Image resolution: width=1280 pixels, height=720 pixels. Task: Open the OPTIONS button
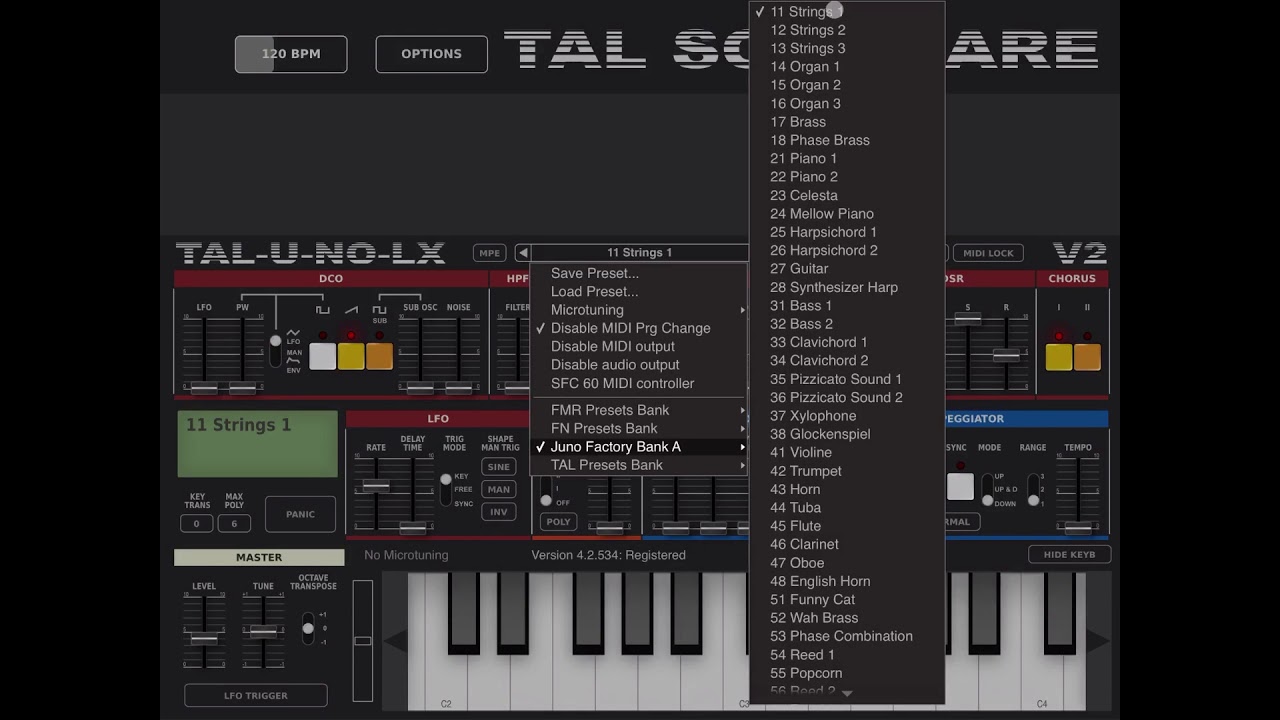[432, 54]
